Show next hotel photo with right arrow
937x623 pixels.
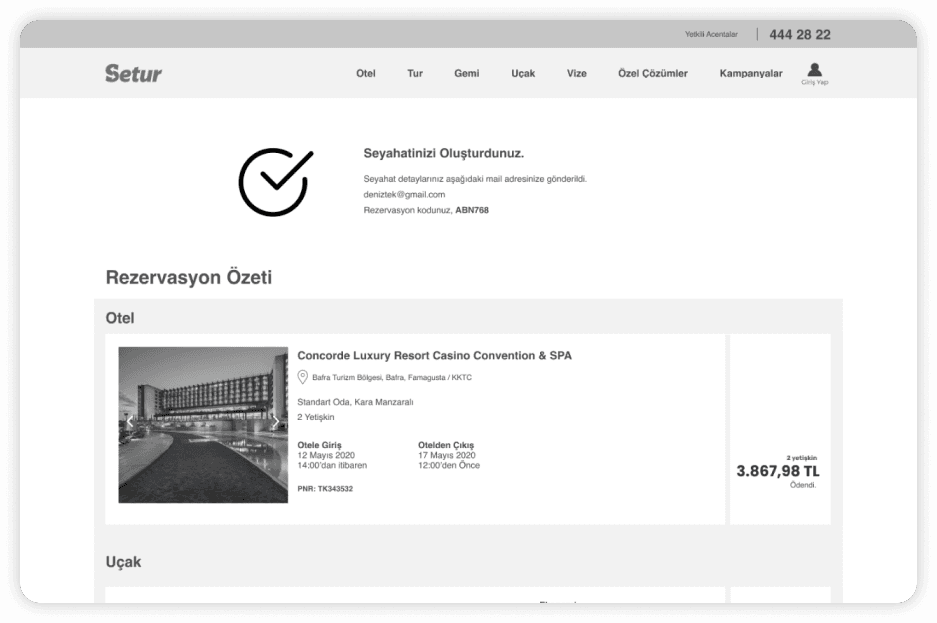275,422
